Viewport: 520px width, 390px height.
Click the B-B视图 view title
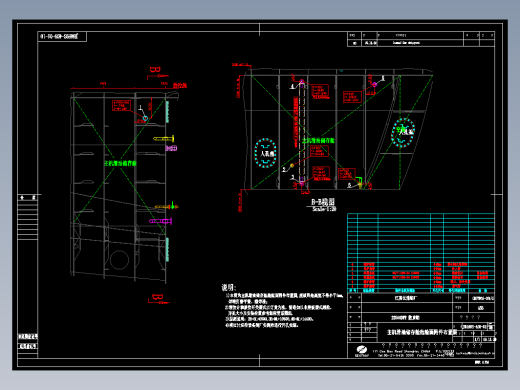pyautogui.click(x=323, y=202)
